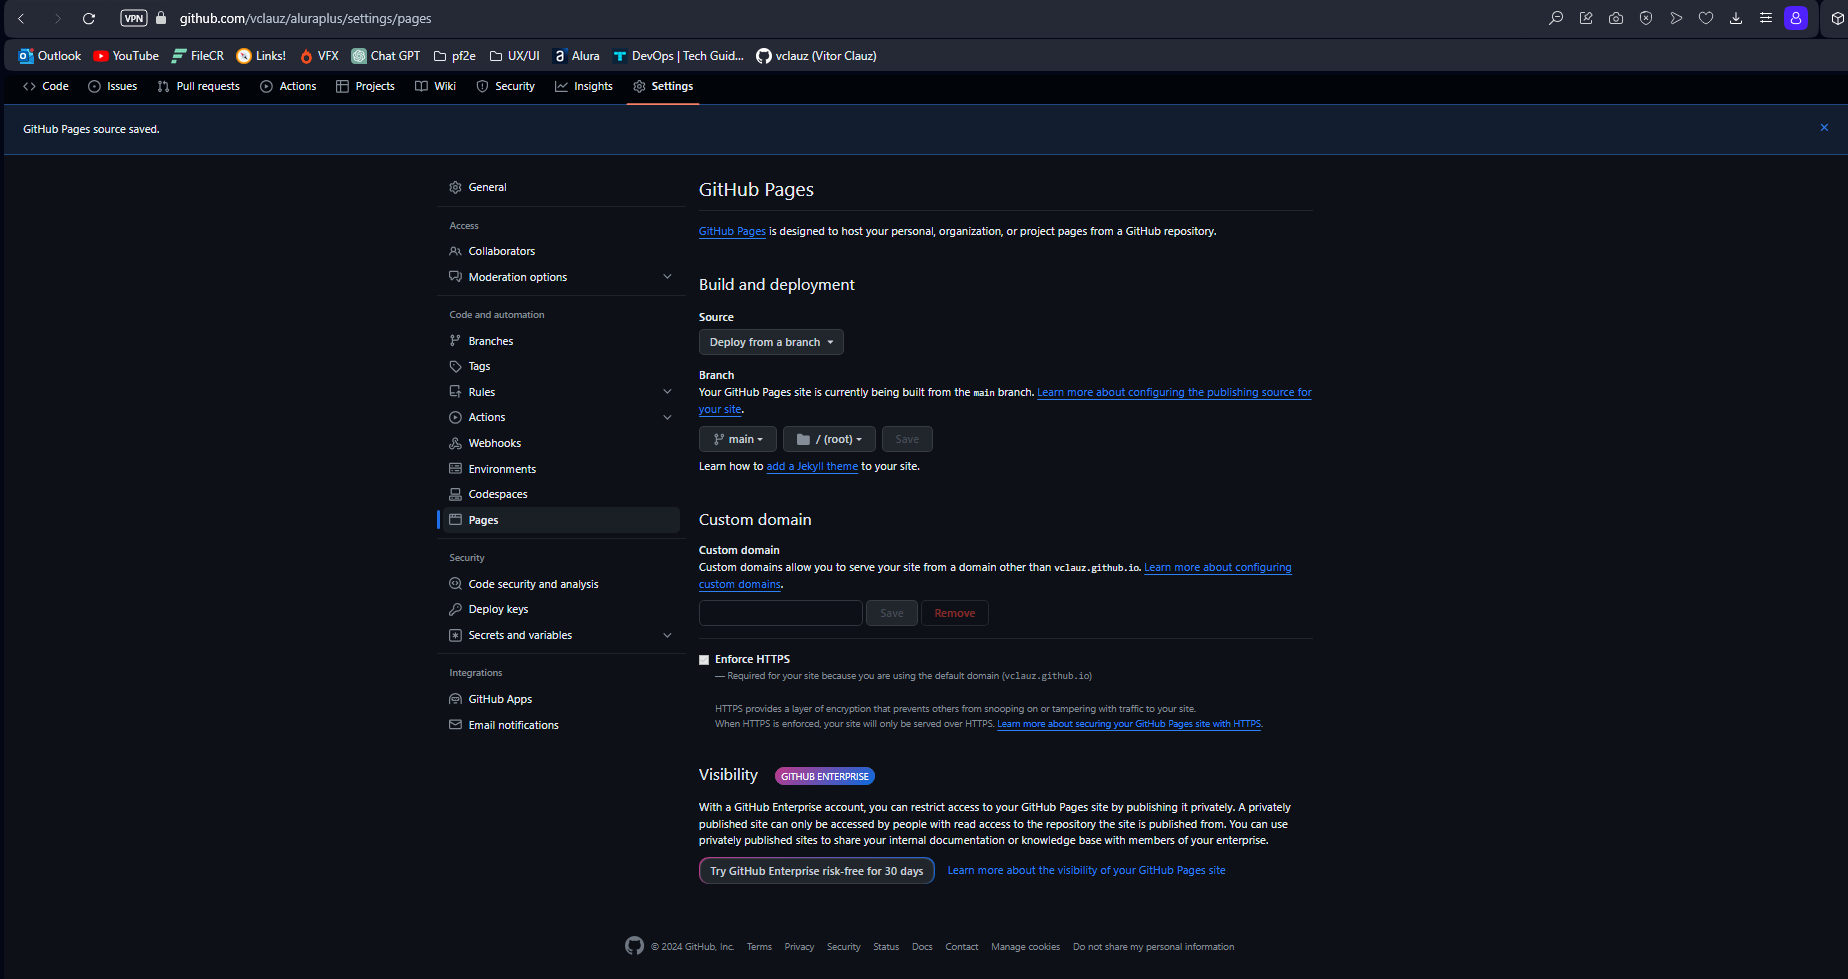Open the FileCR bookmark
This screenshot has width=1848, height=979.
(x=198, y=56)
